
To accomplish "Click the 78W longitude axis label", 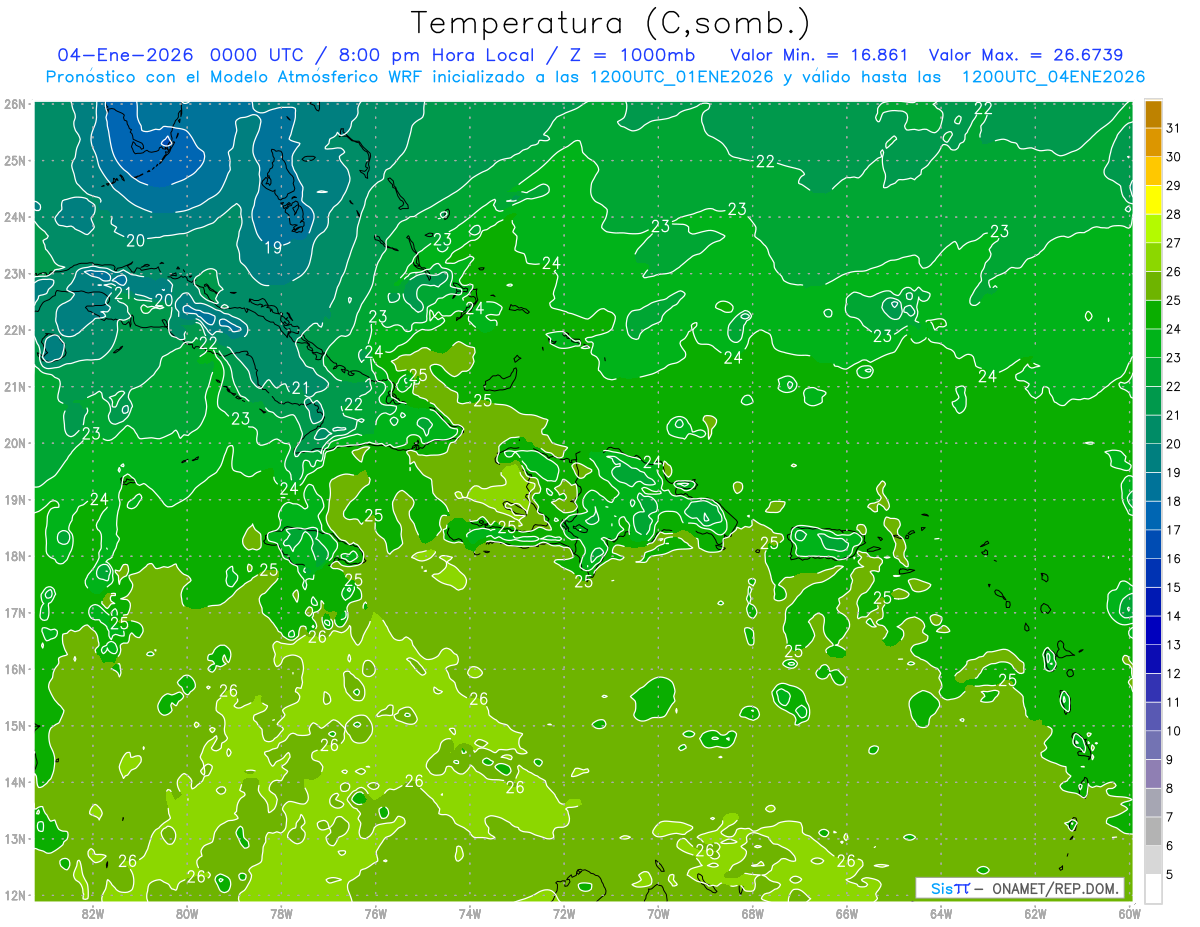I will [281, 912].
